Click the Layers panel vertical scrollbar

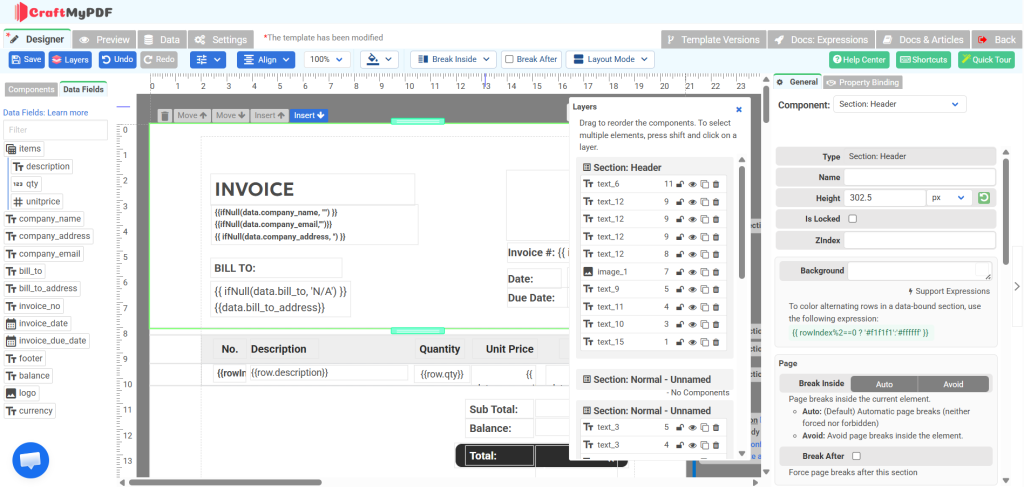tap(742, 222)
